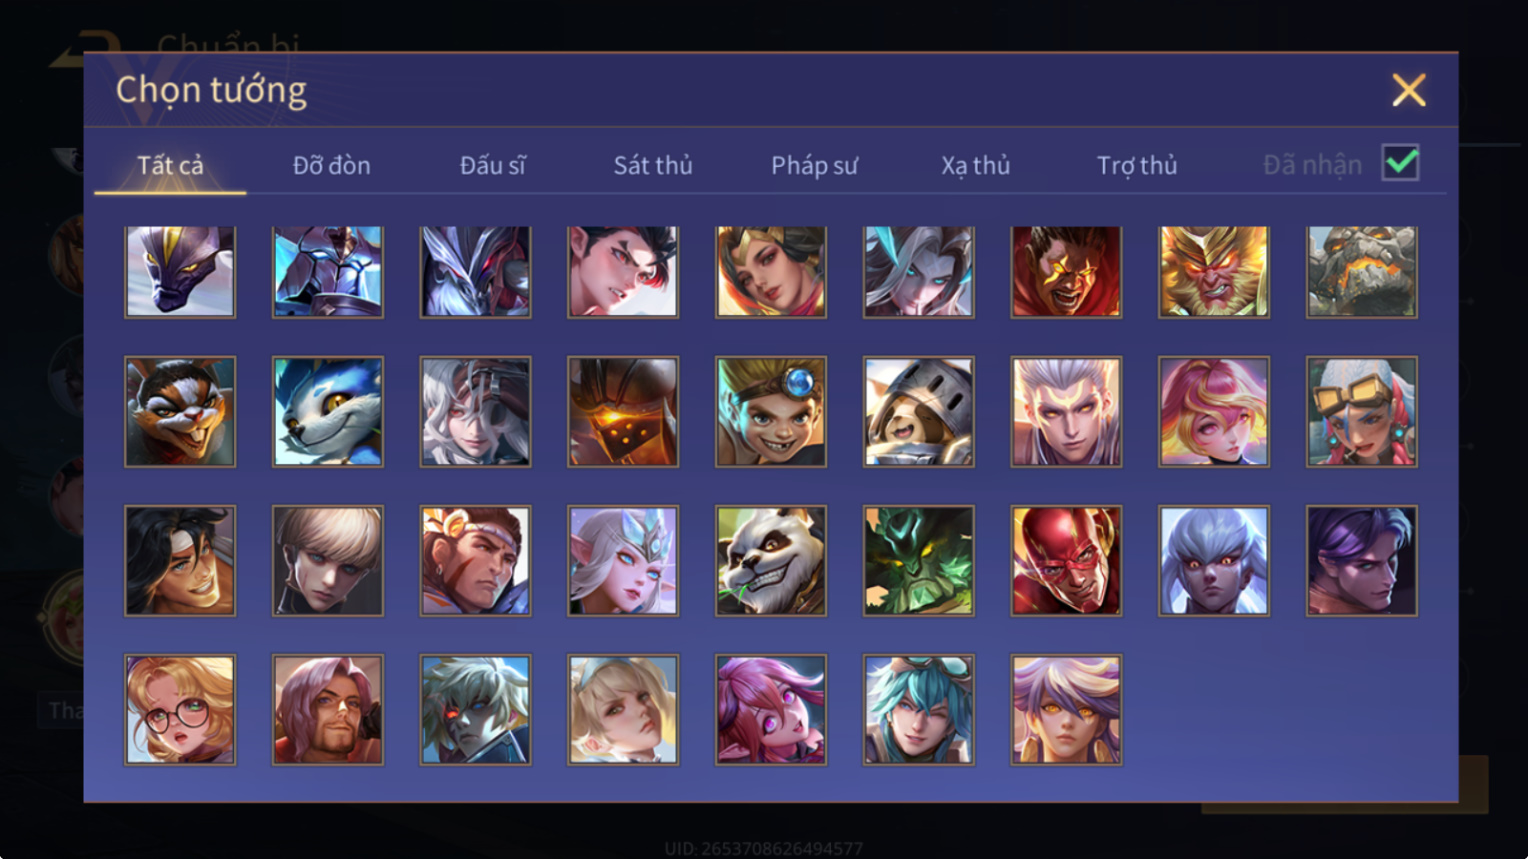Toggle the Đã nhận checkbox

coord(1400,163)
